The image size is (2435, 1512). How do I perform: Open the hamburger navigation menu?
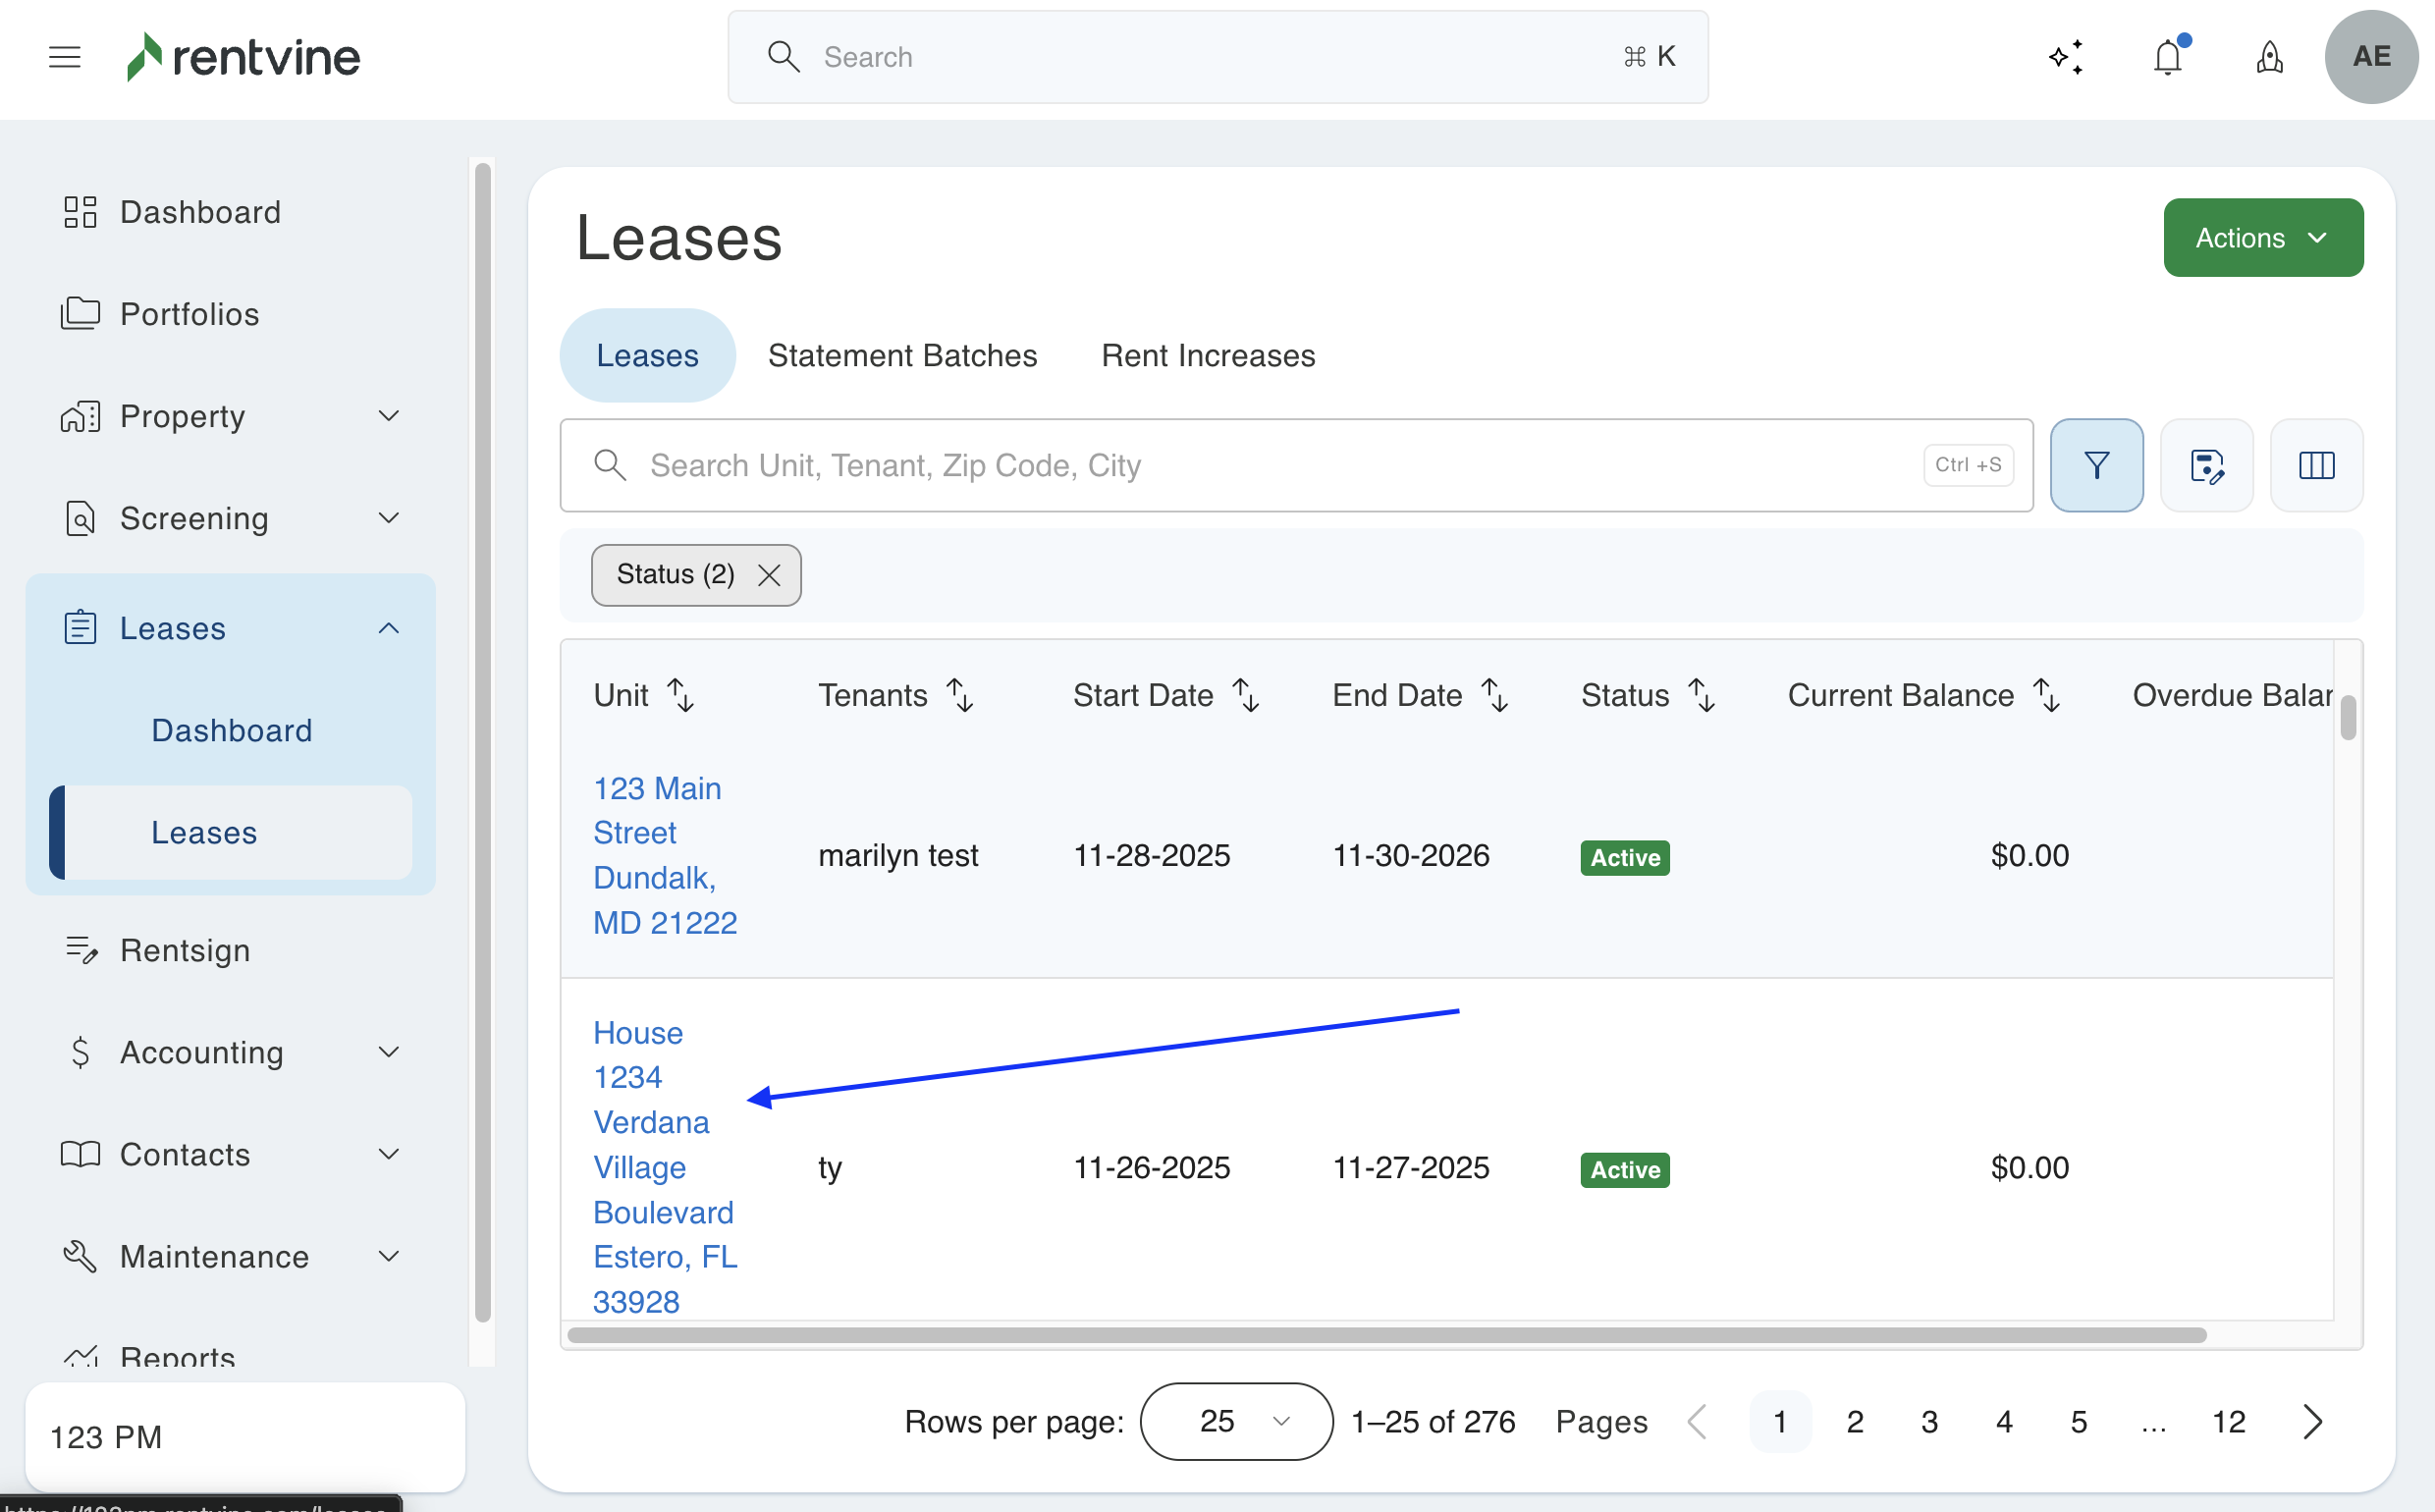[64, 57]
